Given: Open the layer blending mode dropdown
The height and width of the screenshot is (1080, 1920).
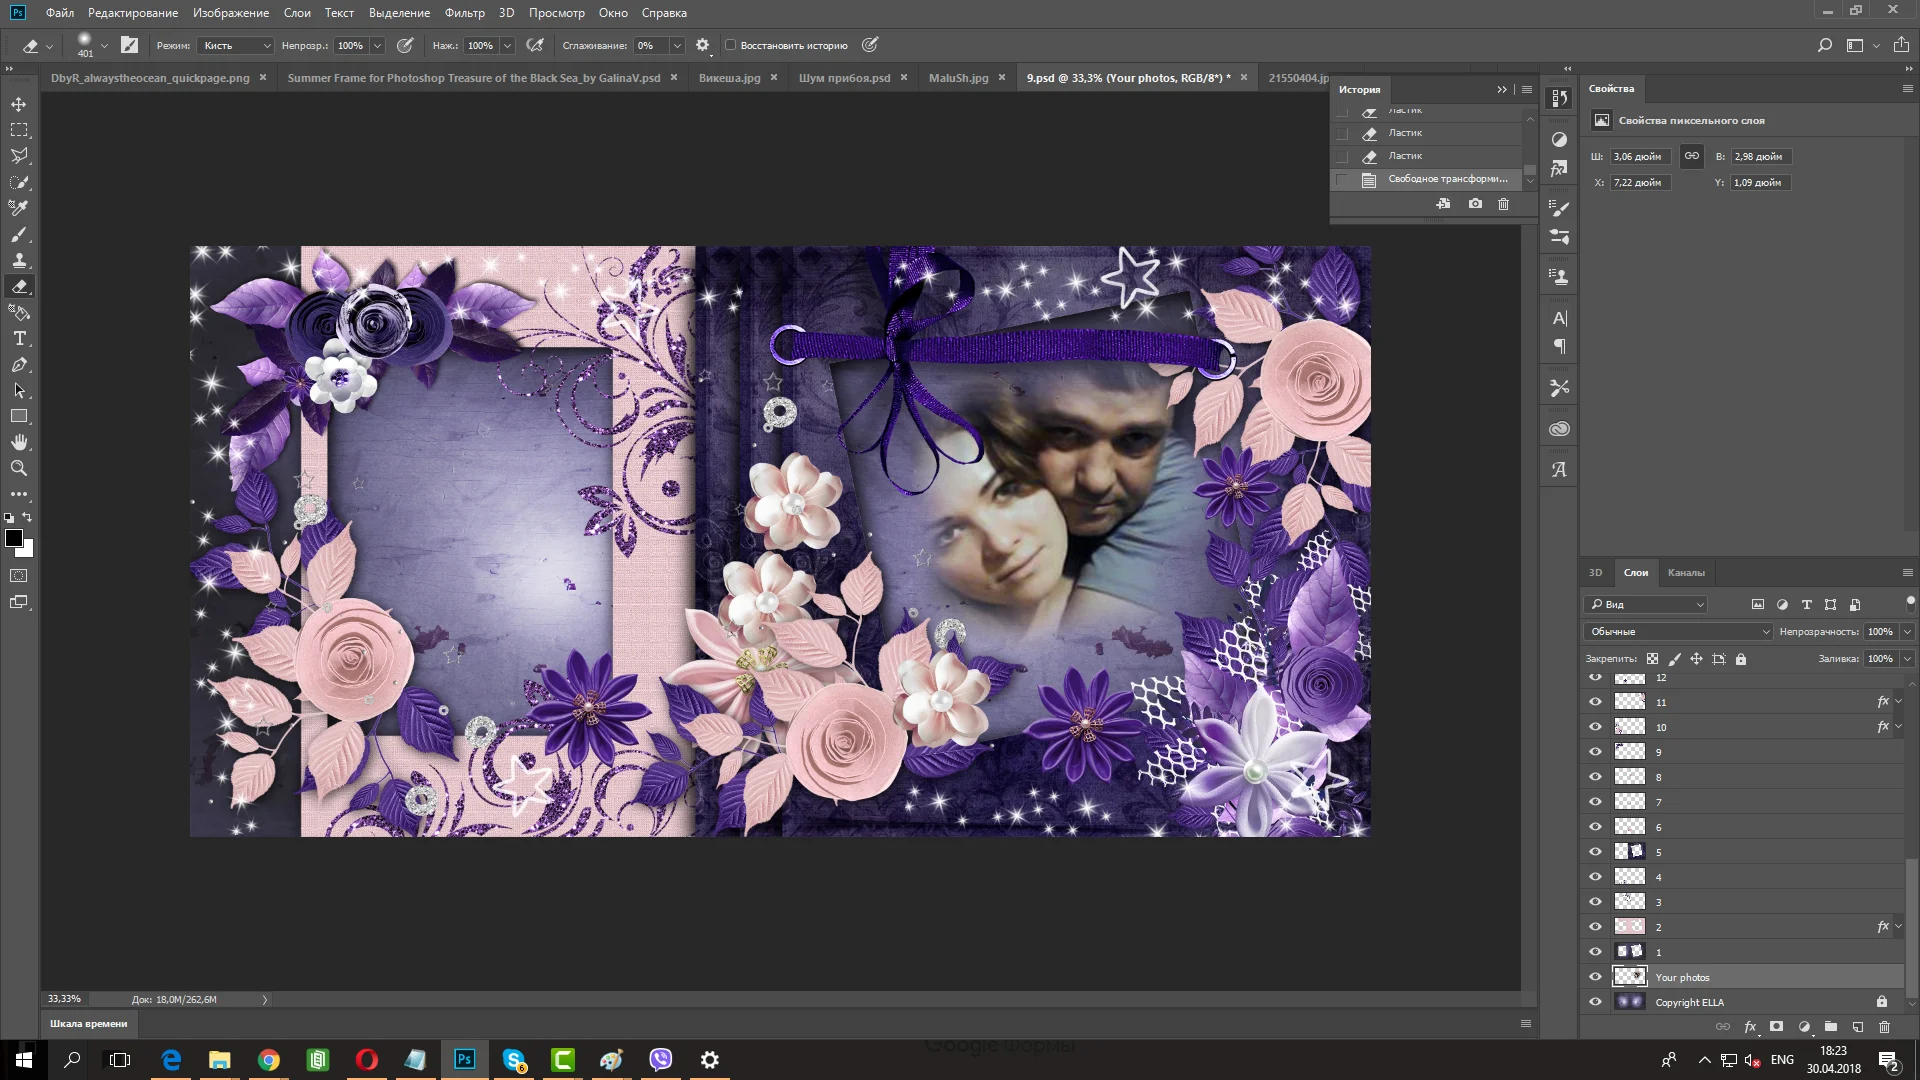Looking at the screenshot, I should pos(1678,631).
